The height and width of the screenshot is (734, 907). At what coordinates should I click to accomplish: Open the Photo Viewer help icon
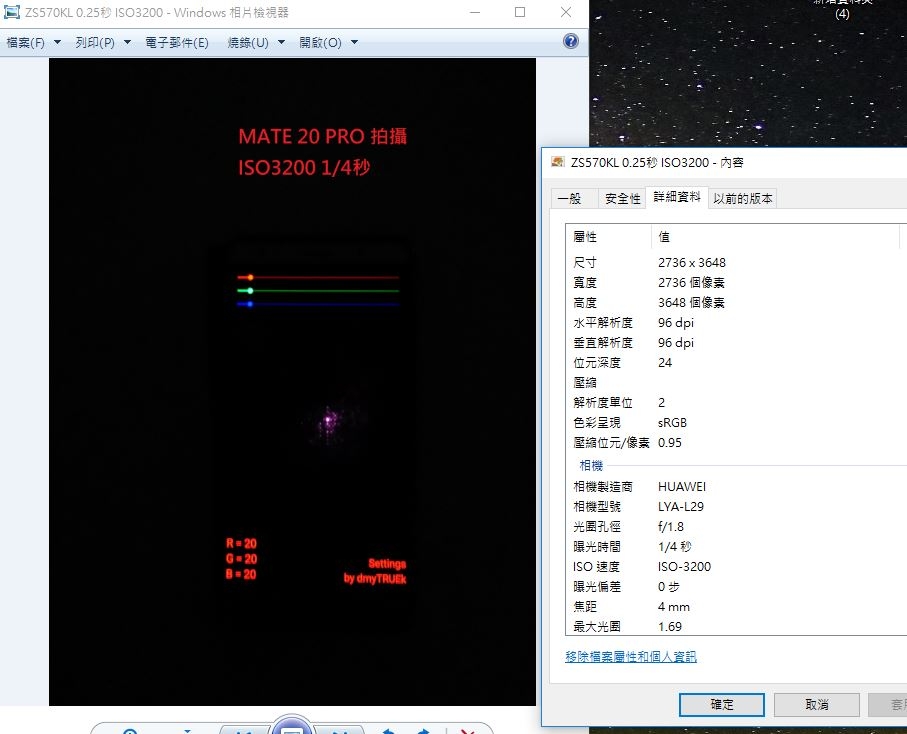[x=570, y=41]
